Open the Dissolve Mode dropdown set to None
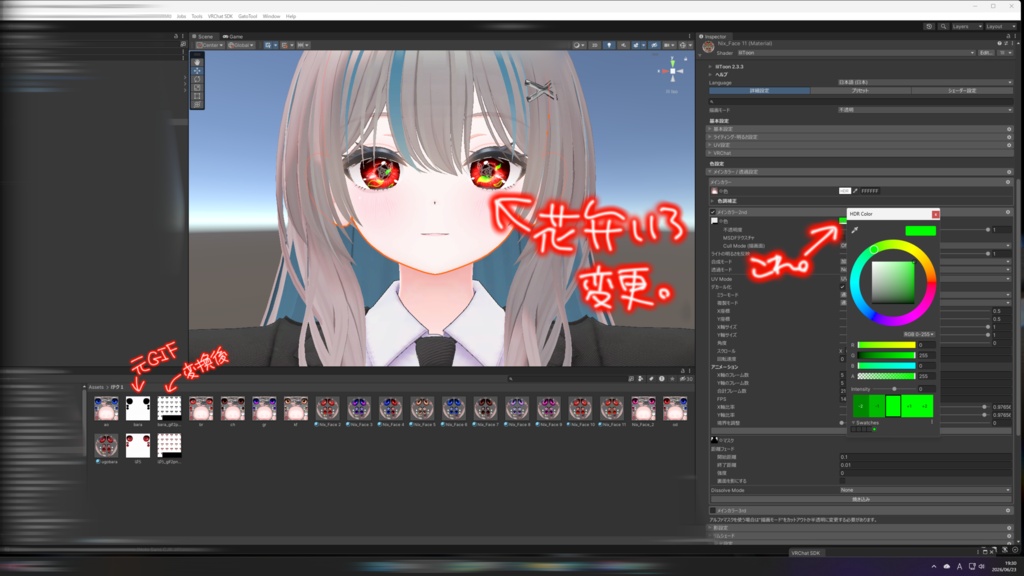The height and width of the screenshot is (576, 1024). click(x=925, y=490)
